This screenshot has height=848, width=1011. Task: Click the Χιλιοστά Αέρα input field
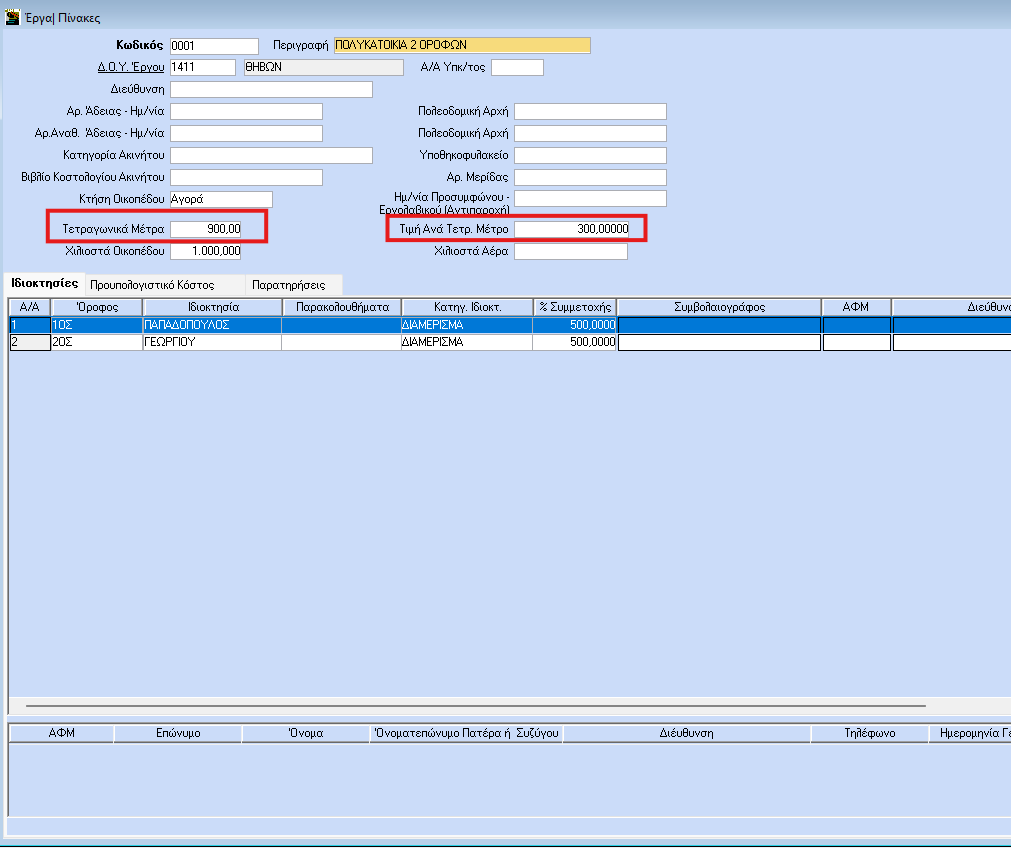point(570,251)
